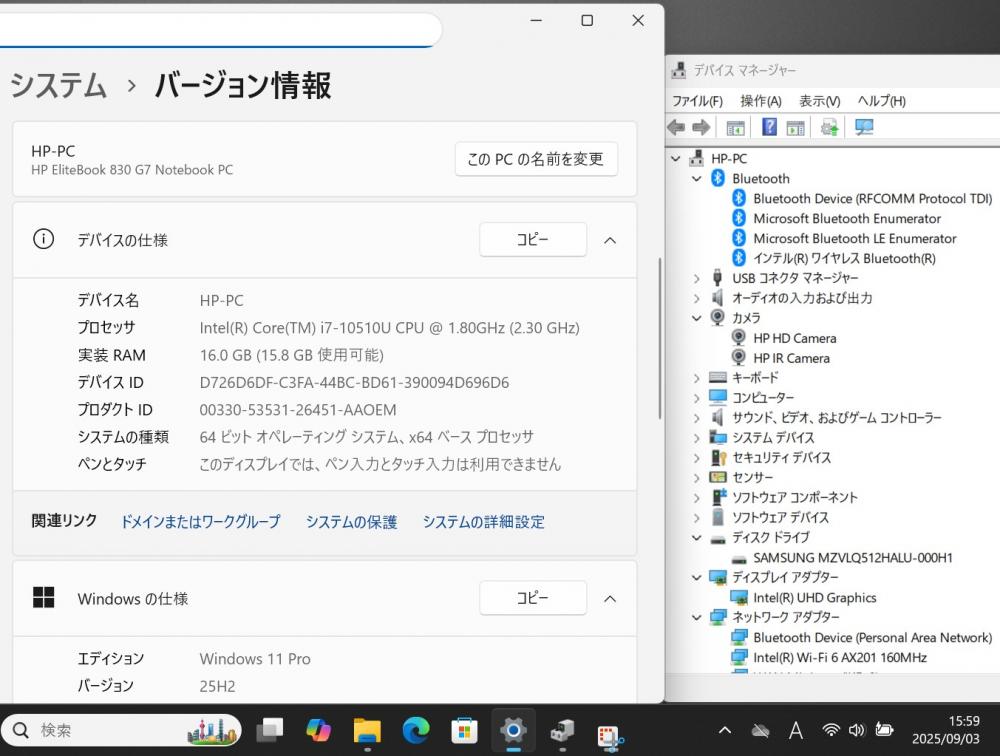Copy device specs with コピー button

click(533, 239)
